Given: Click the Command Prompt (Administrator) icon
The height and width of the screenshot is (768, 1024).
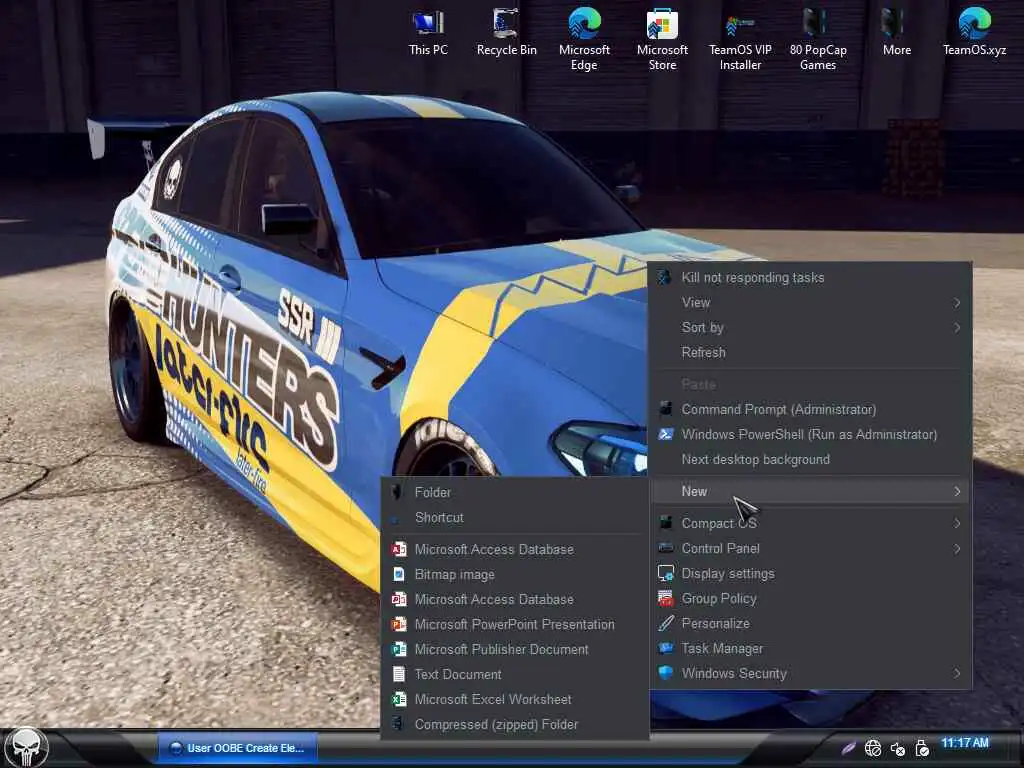Looking at the screenshot, I should click(x=665, y=409).
